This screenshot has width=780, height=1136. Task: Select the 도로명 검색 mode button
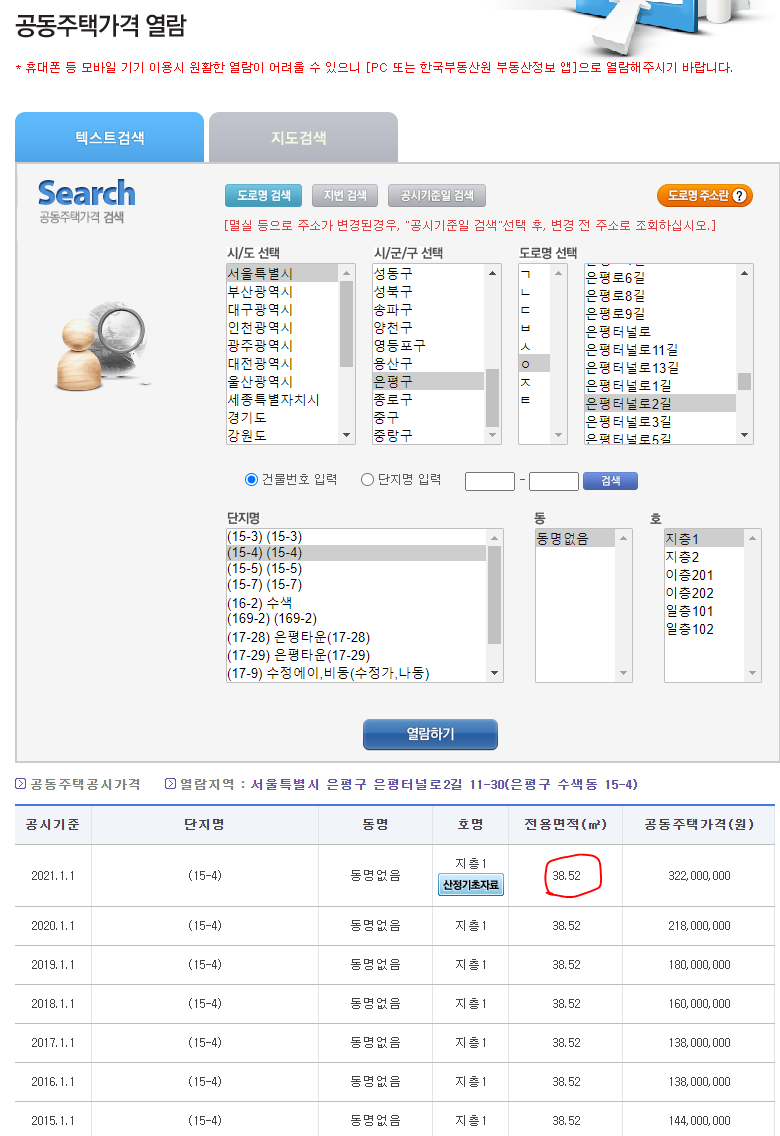click(x=264, y=196)
